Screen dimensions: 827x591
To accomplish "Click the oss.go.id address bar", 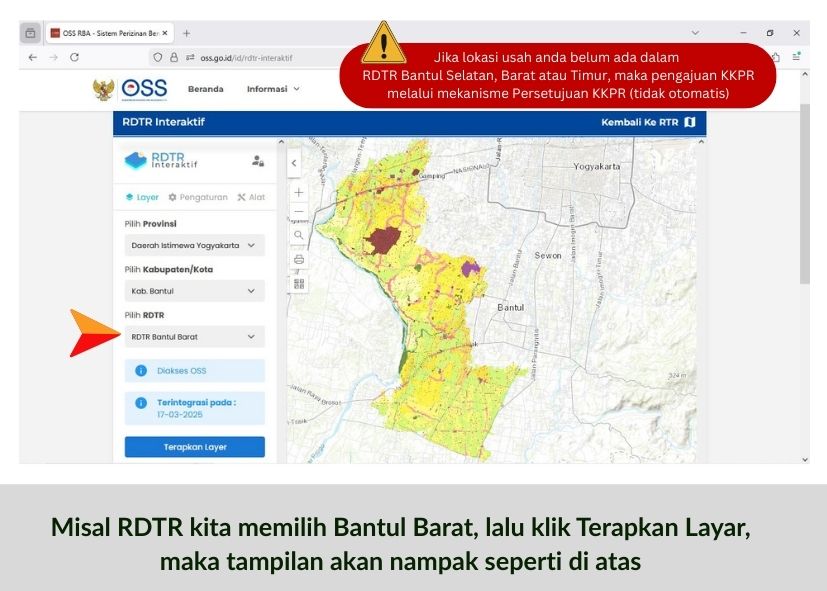I will (245, 58).
